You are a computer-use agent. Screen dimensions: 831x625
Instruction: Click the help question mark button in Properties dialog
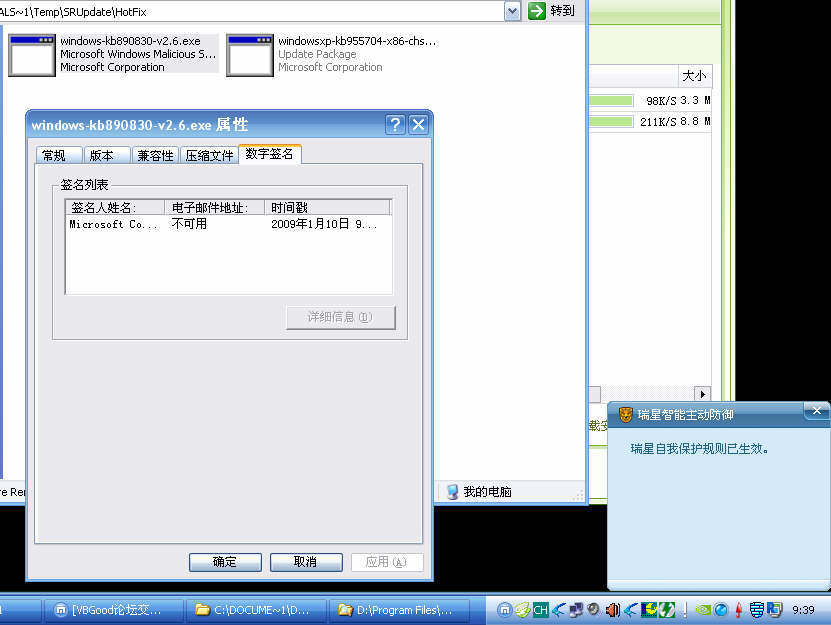pos(395,125)
